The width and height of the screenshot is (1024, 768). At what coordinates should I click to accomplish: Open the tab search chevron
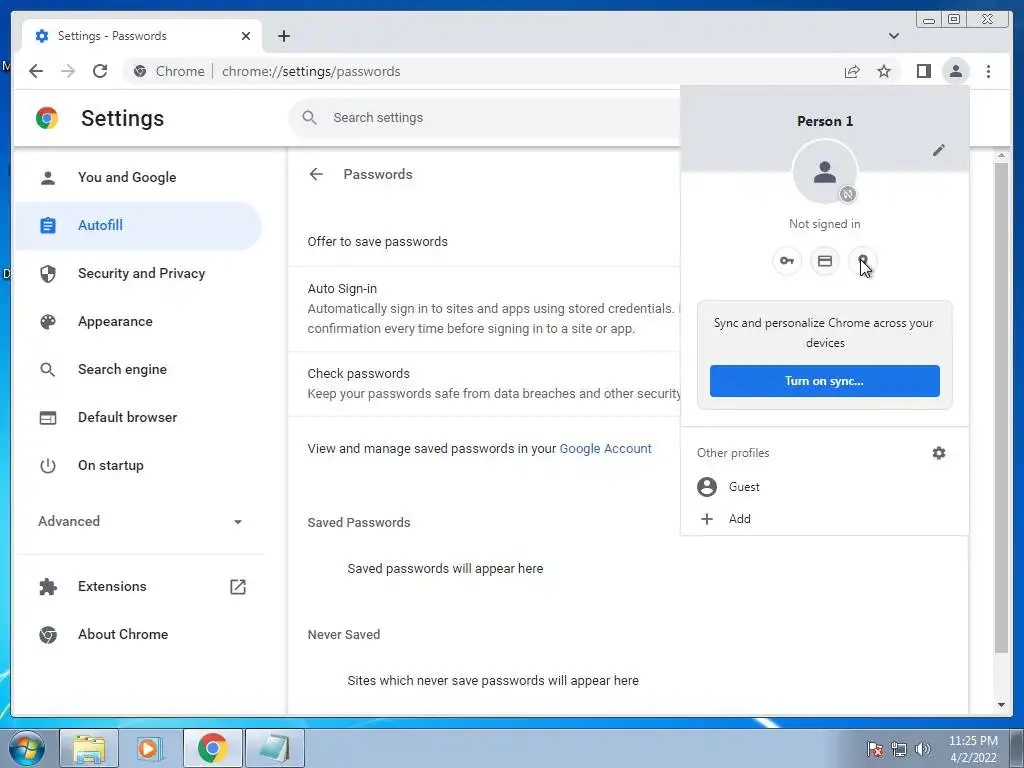tap(893, 36)
